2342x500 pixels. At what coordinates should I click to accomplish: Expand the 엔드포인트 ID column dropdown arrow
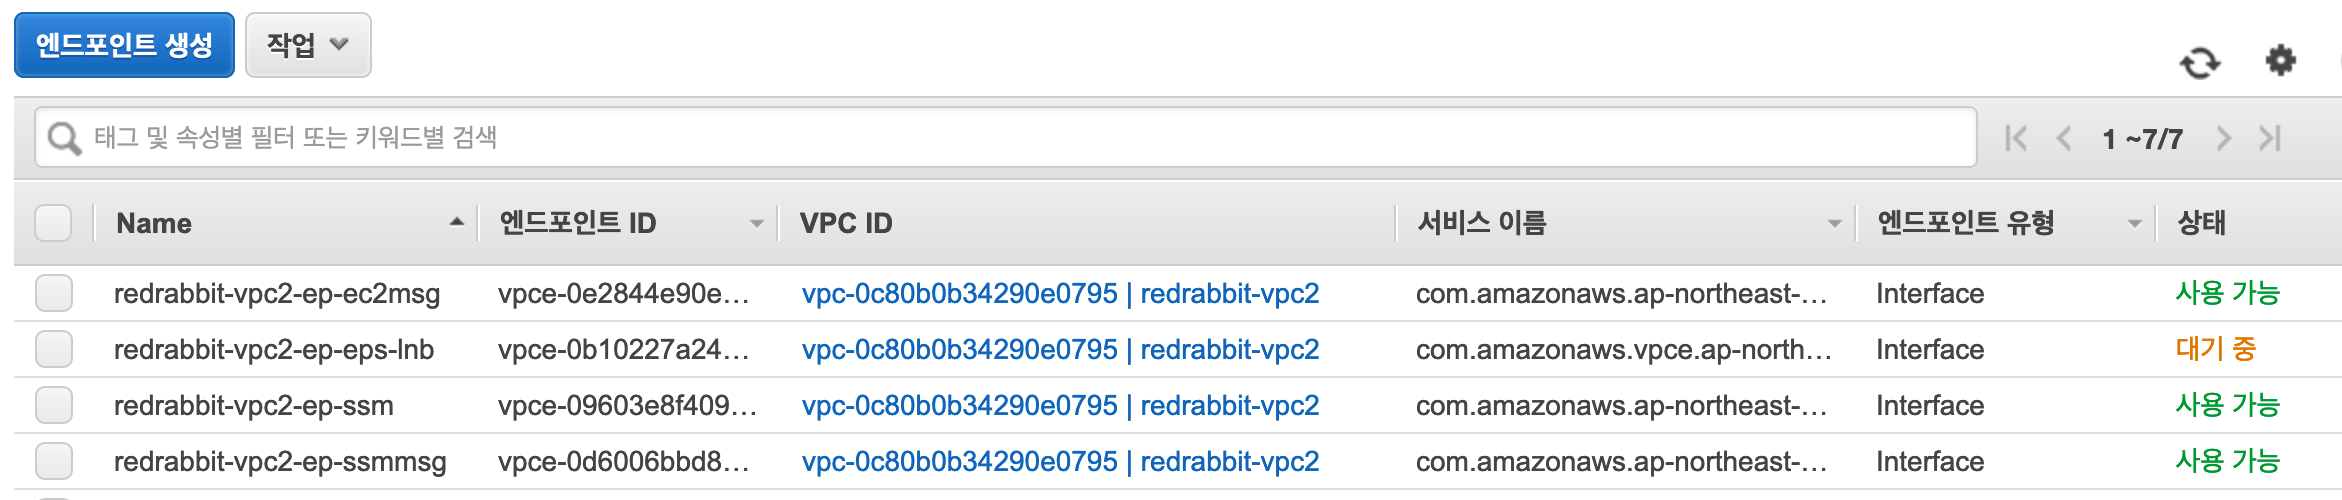[x=757, y=224]
